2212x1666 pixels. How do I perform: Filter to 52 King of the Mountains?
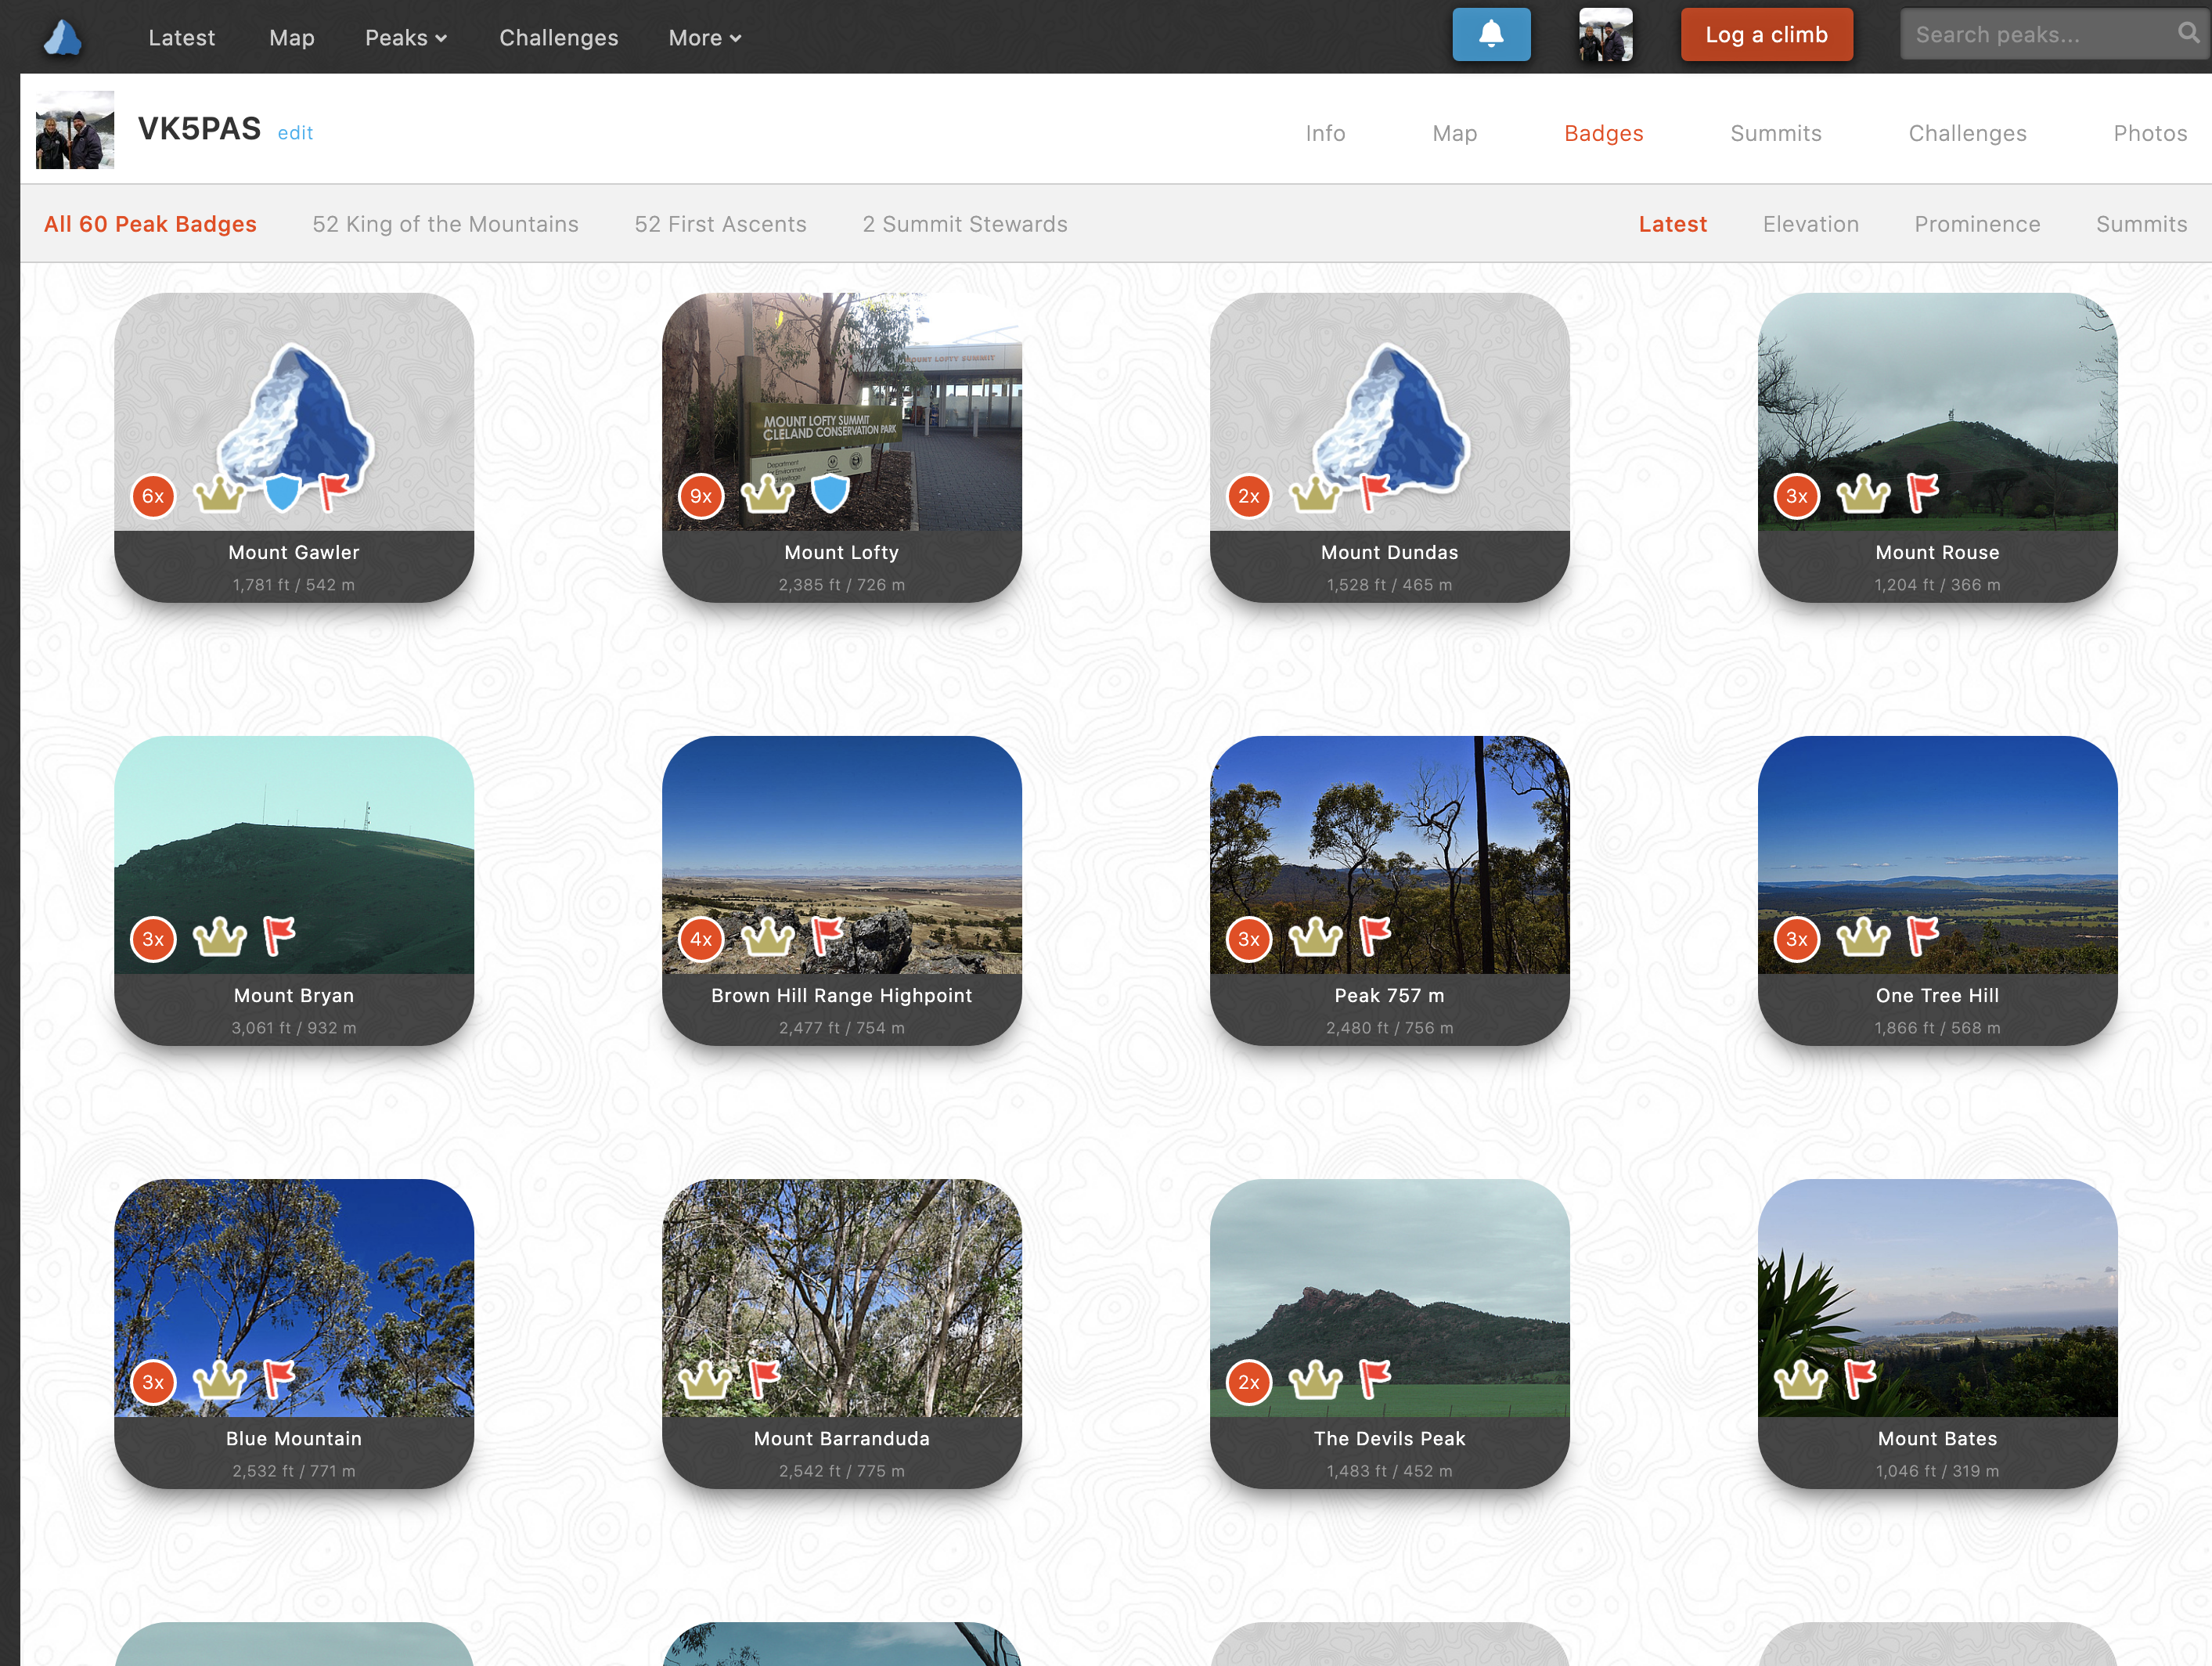(x=445, y=224)
